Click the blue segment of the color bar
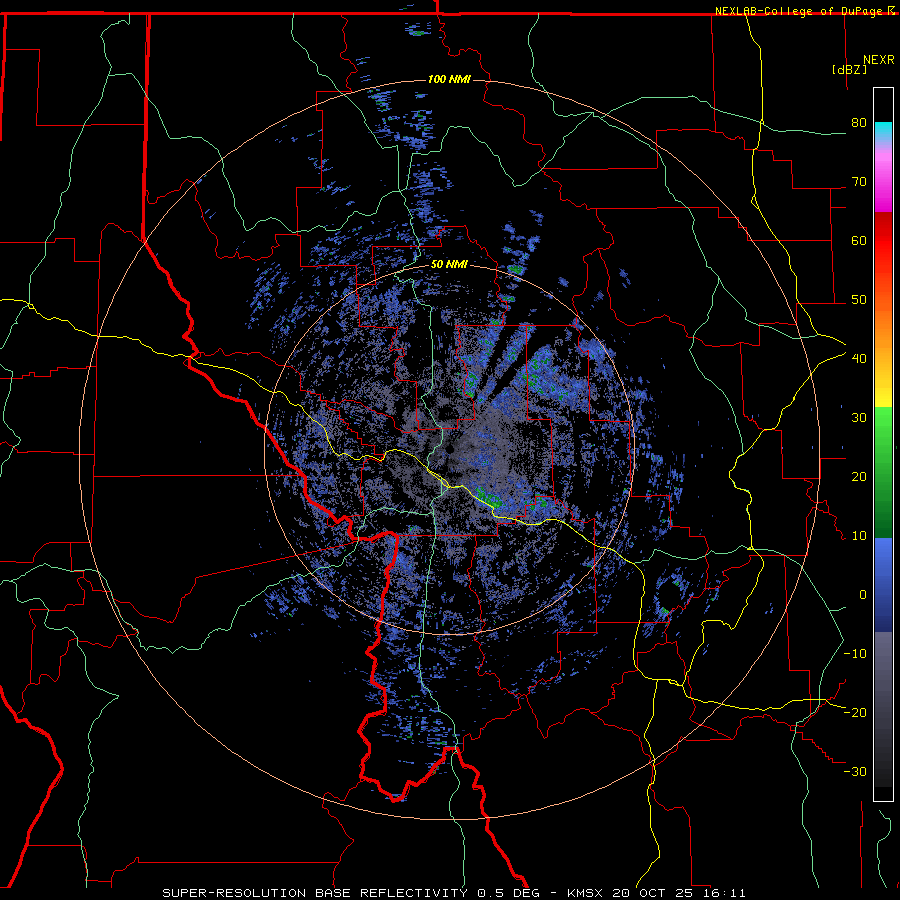 pos(883,584)
